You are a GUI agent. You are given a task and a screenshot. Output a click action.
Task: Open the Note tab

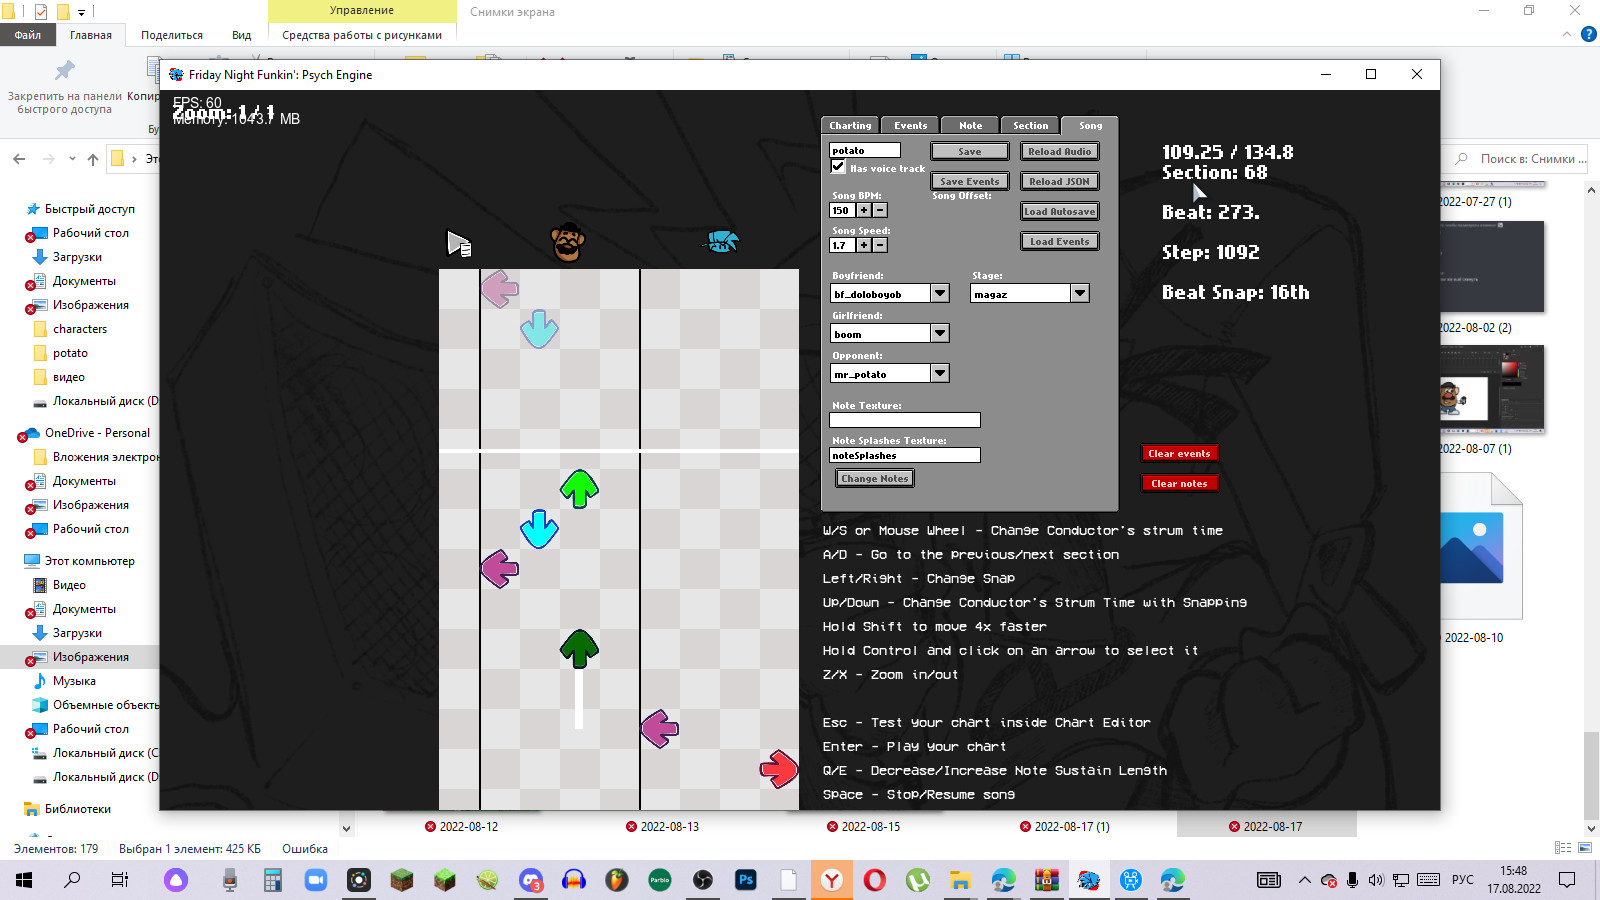(x=970, y=125)
